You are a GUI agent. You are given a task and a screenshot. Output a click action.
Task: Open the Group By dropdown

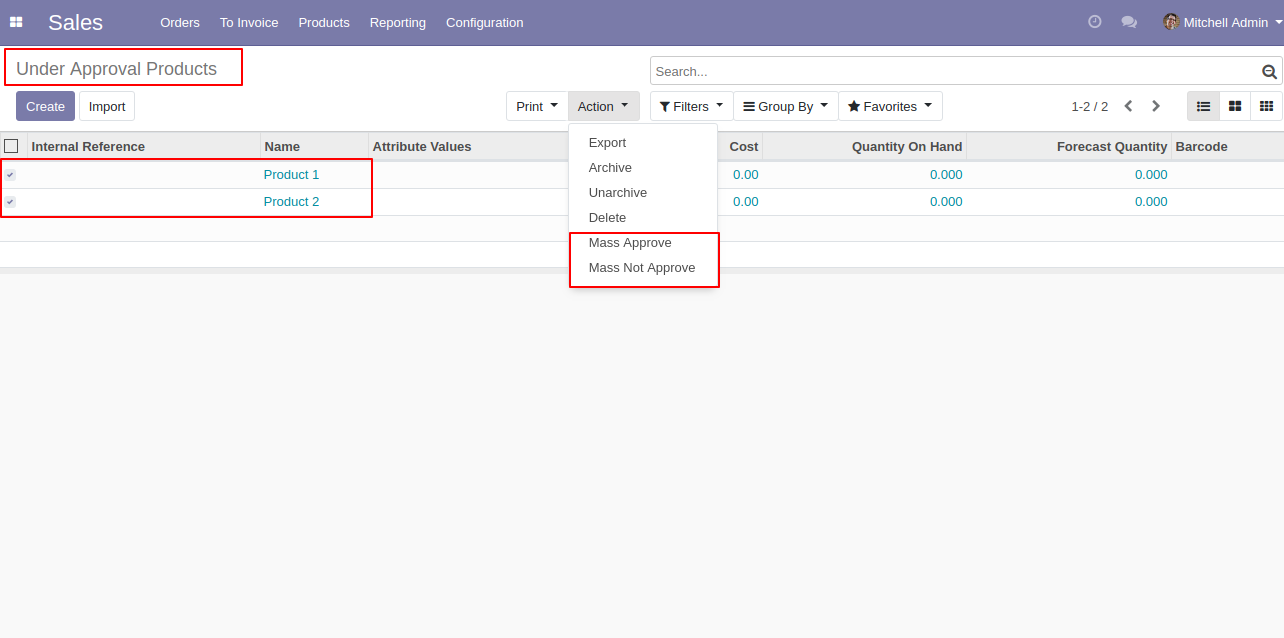(x=786, y=106)
